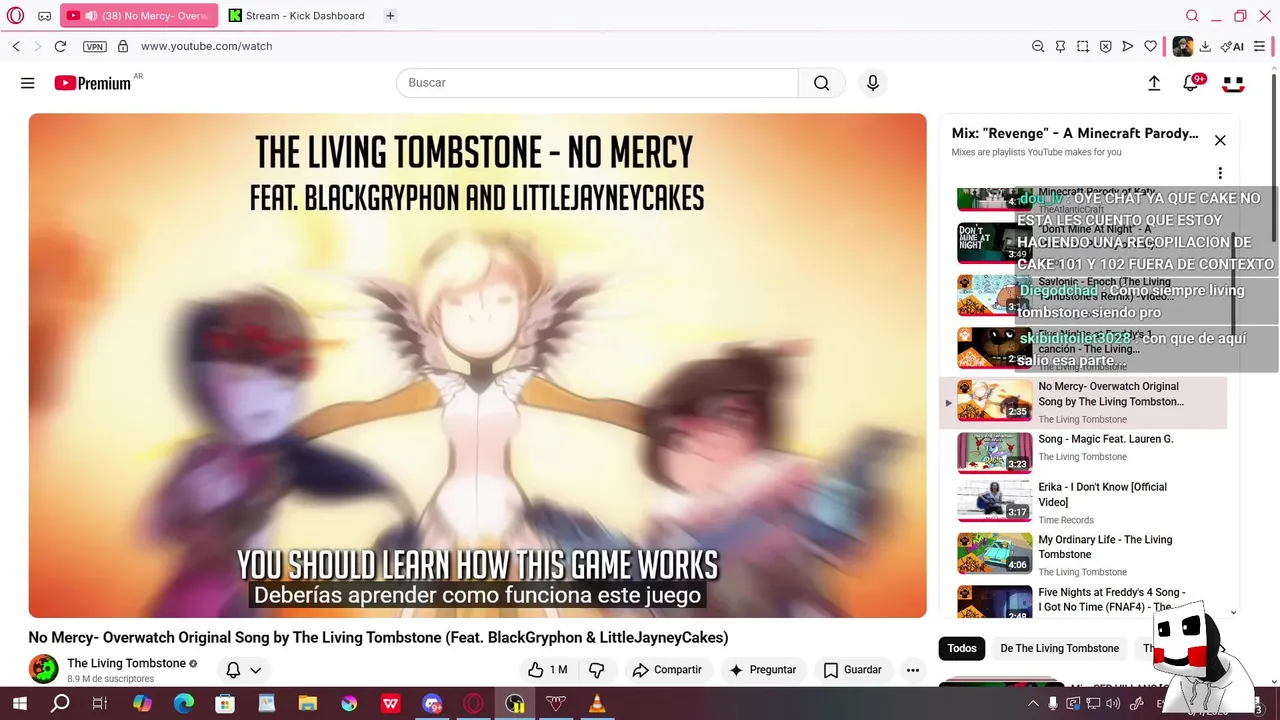This screenshot has height=720, width=1280.
Task: Select the Todos filter chip
Action: [962, 648]
